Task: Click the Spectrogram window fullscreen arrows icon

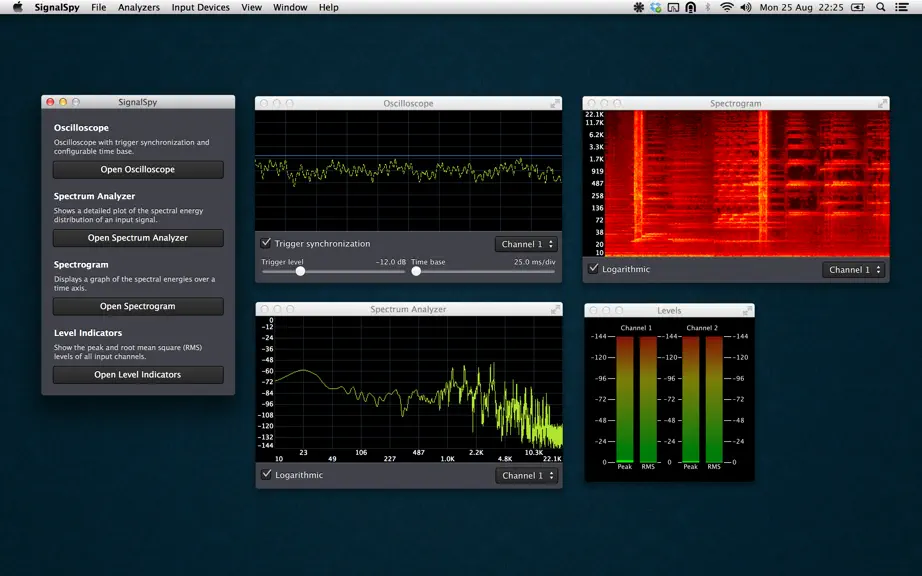Action: pos(882,103)
